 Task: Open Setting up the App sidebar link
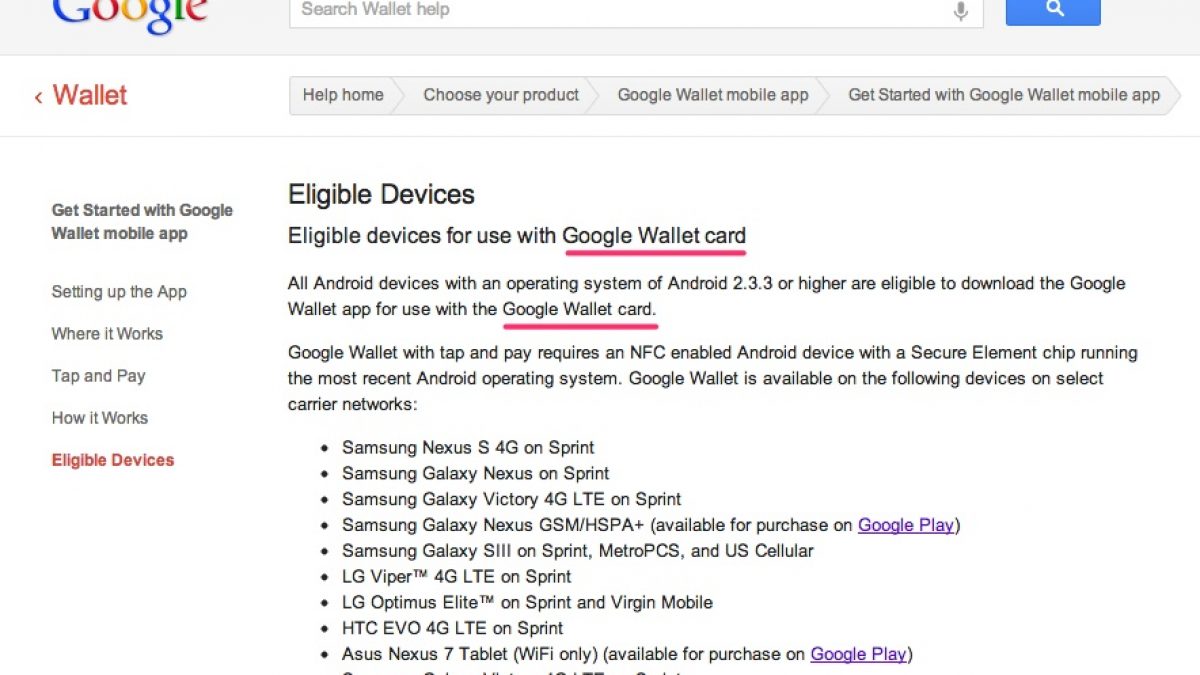(x=119, y=292)
